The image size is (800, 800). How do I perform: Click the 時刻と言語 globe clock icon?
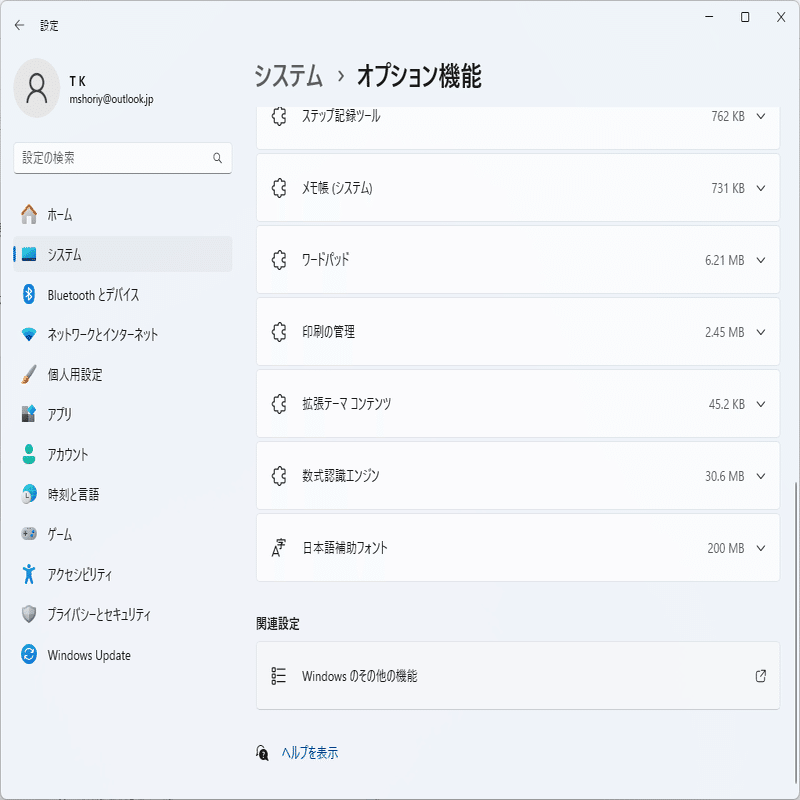click(29, 494)
